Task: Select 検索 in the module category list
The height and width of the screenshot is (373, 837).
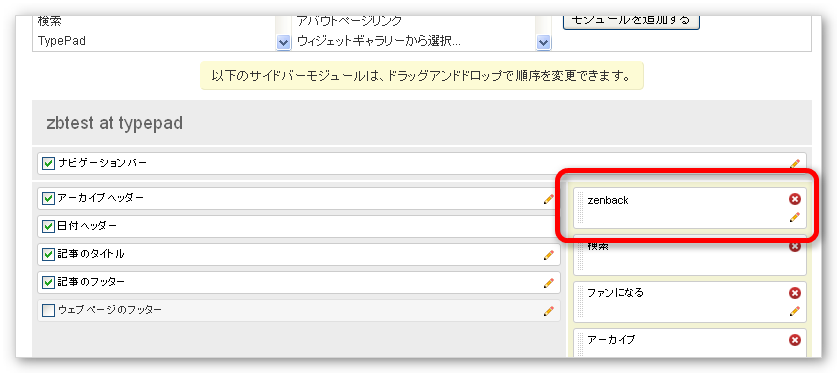Action: click(x=49, y=22)
